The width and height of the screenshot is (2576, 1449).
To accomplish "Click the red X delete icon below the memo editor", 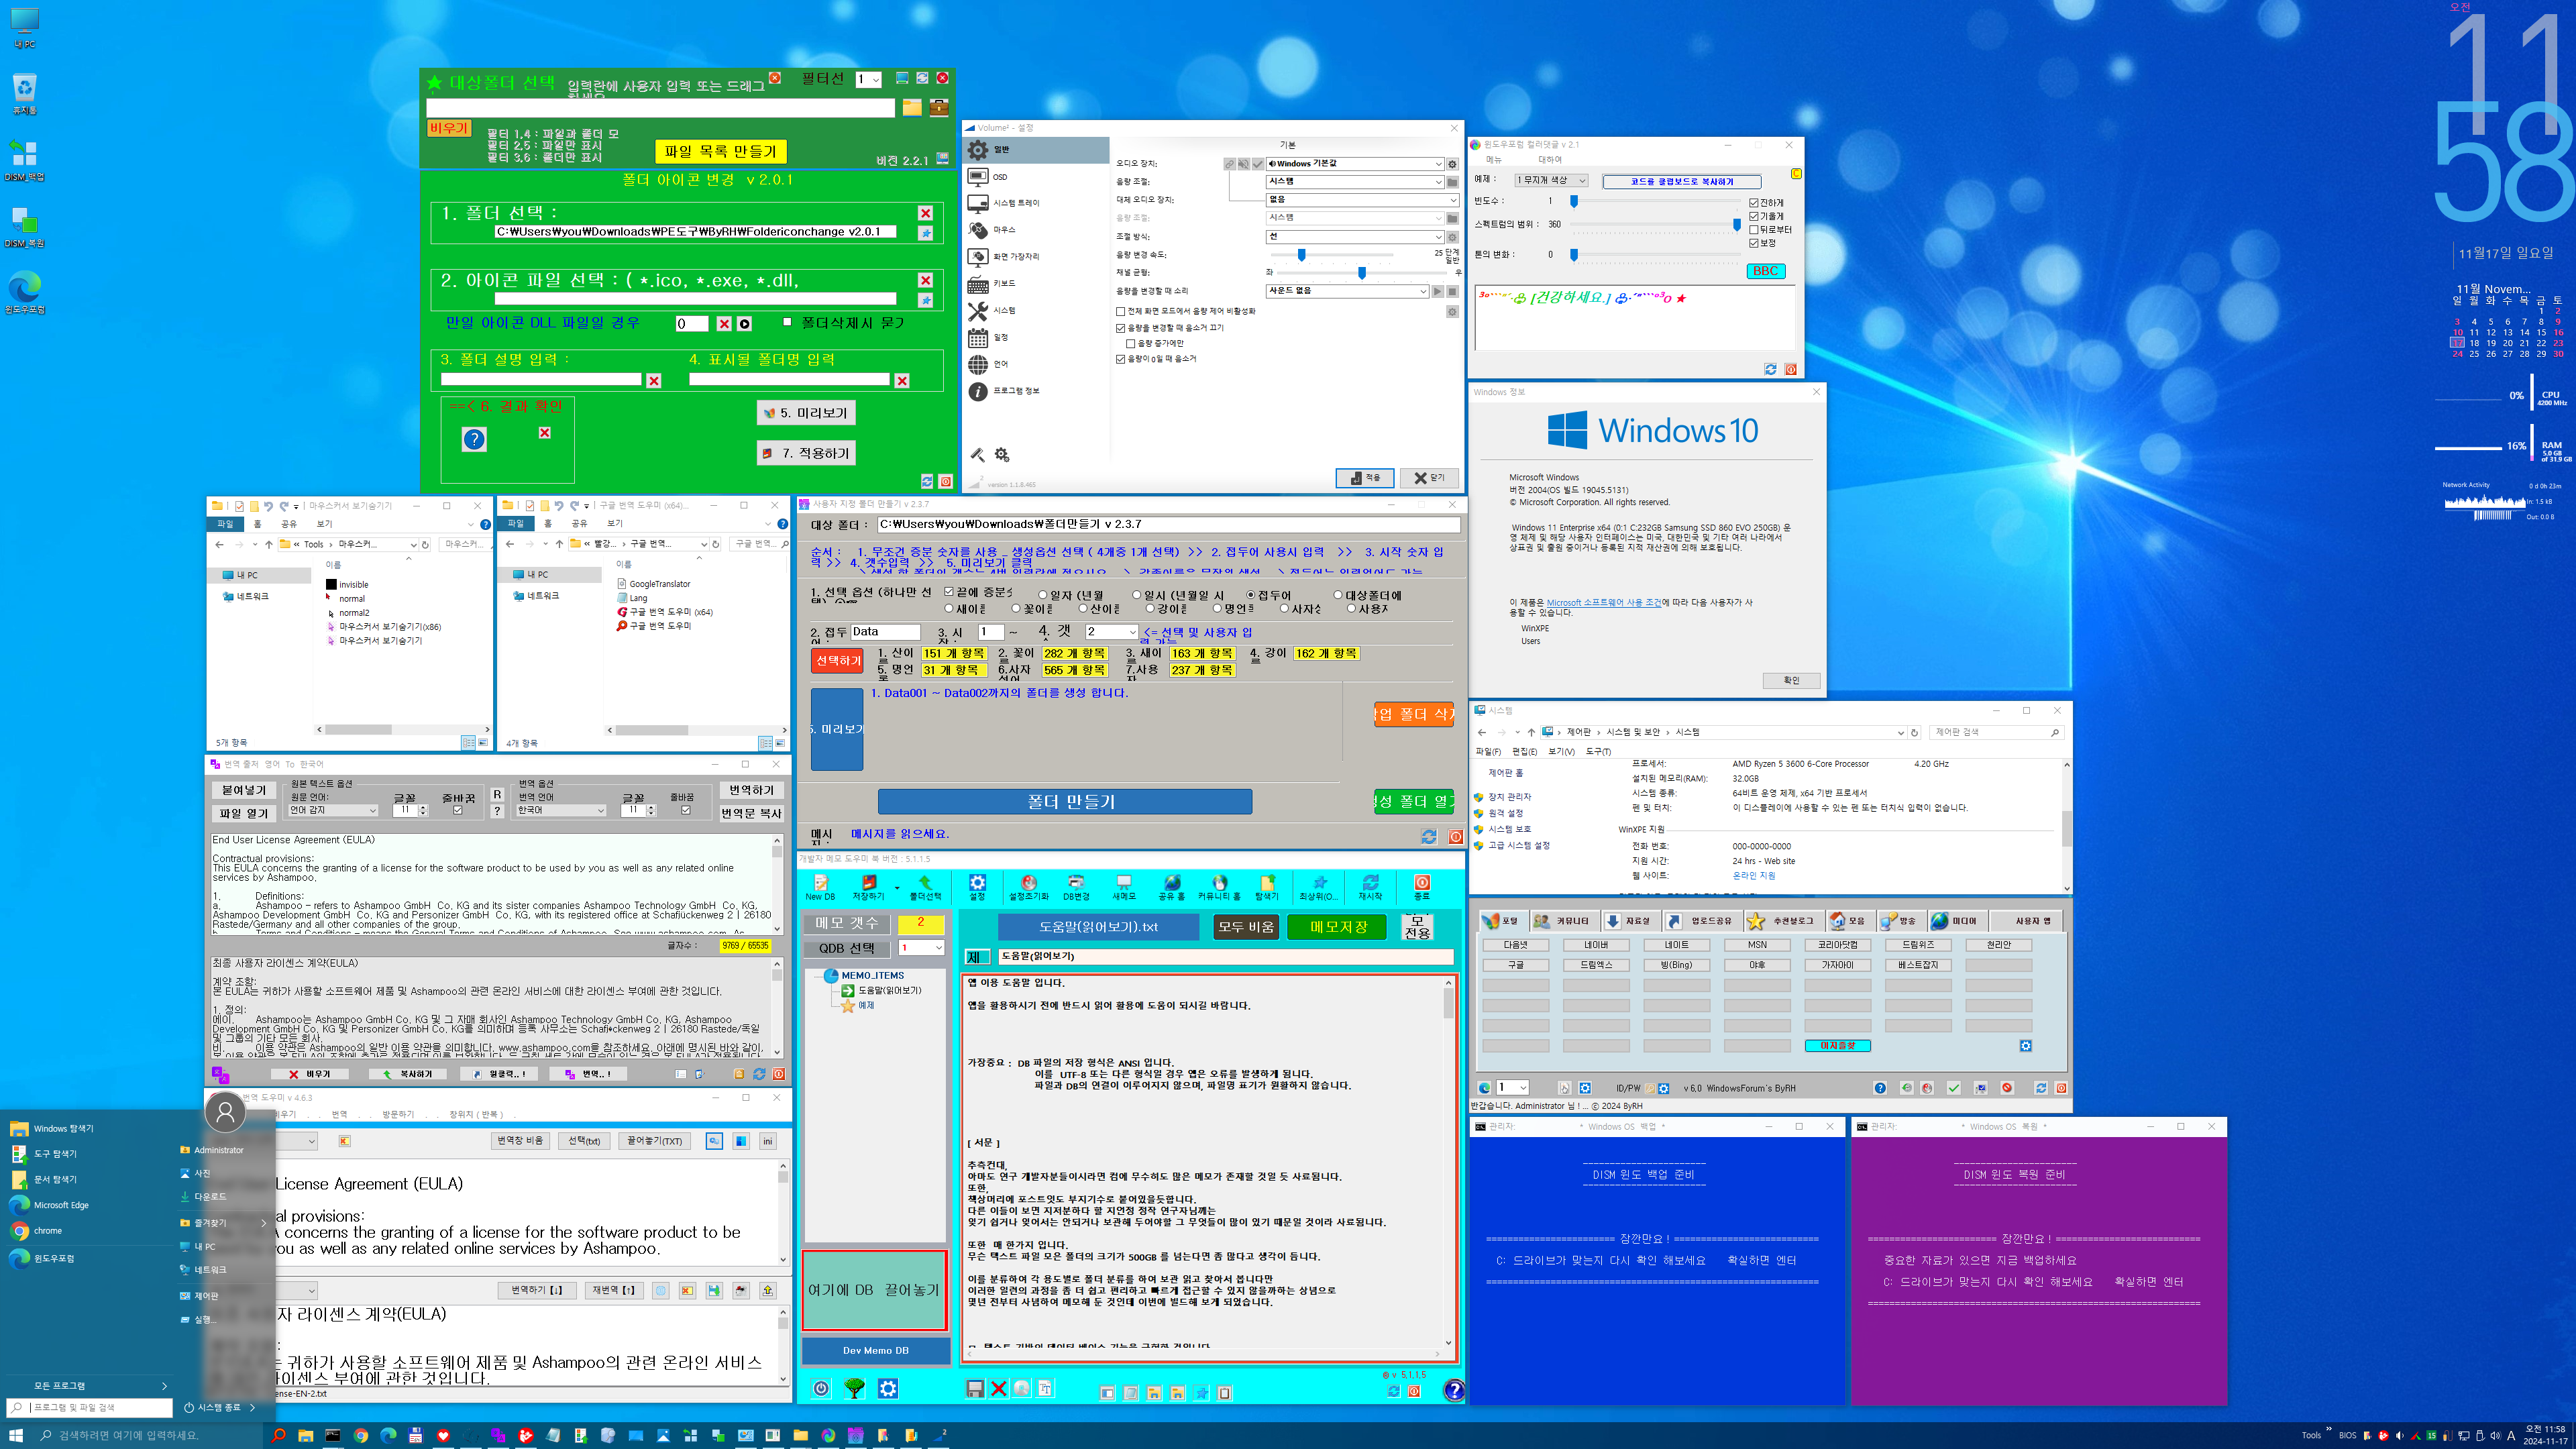I will pyautogui.click(x=998, y=1388).
